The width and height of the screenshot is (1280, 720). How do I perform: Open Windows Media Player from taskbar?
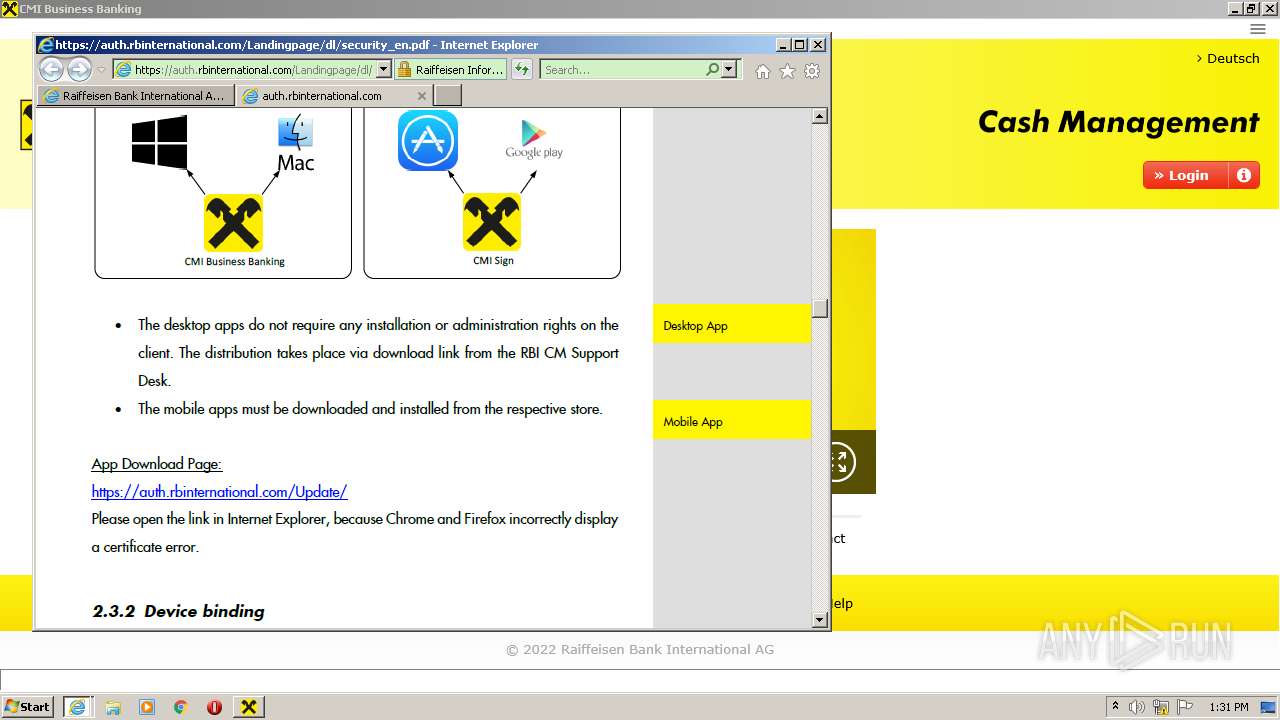click(x=147, y=707)
